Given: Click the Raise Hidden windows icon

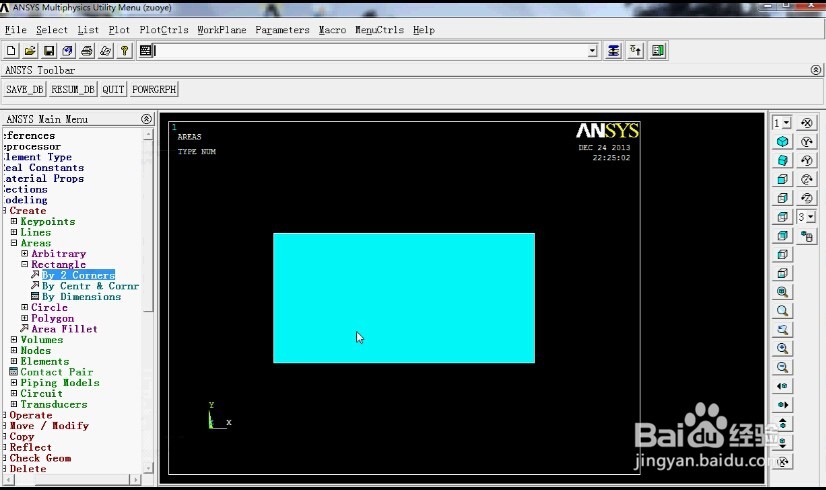Looking at the screenshot, I should point(614,51).
